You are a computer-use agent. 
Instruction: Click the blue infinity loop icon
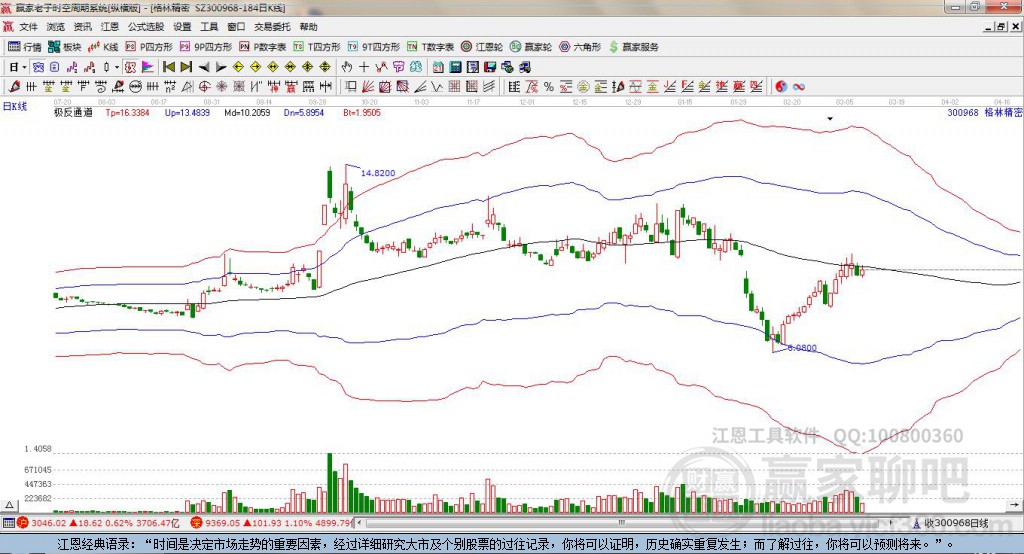click(799, 86)
